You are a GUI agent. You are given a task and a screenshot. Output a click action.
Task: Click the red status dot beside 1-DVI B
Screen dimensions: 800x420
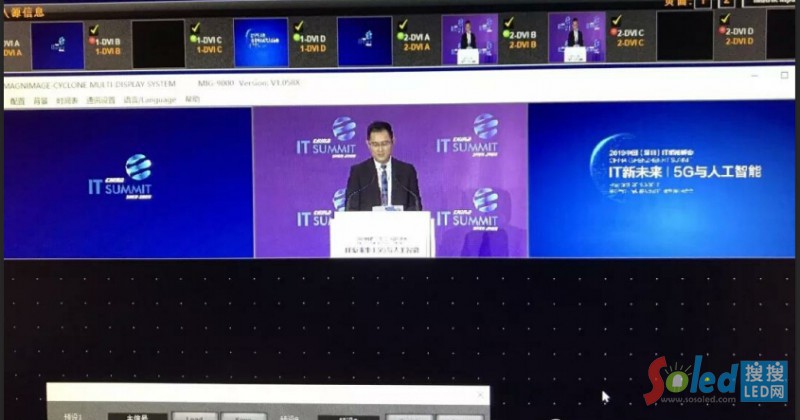pyautogui.click(x=94, y=39)
